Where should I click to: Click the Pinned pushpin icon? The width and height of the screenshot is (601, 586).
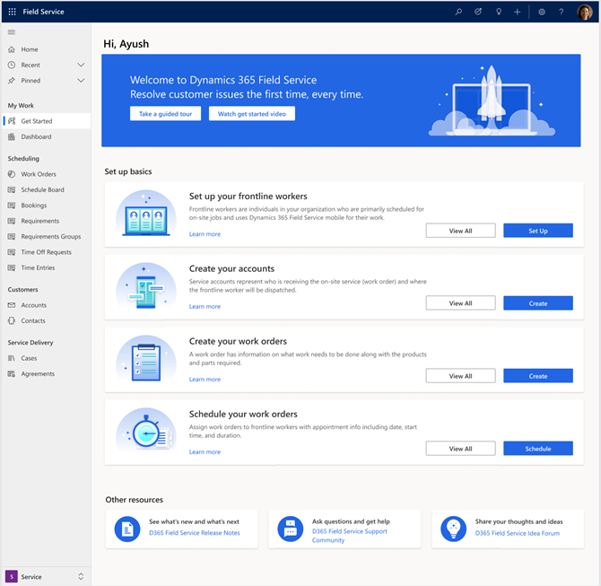tap(11, 80)
